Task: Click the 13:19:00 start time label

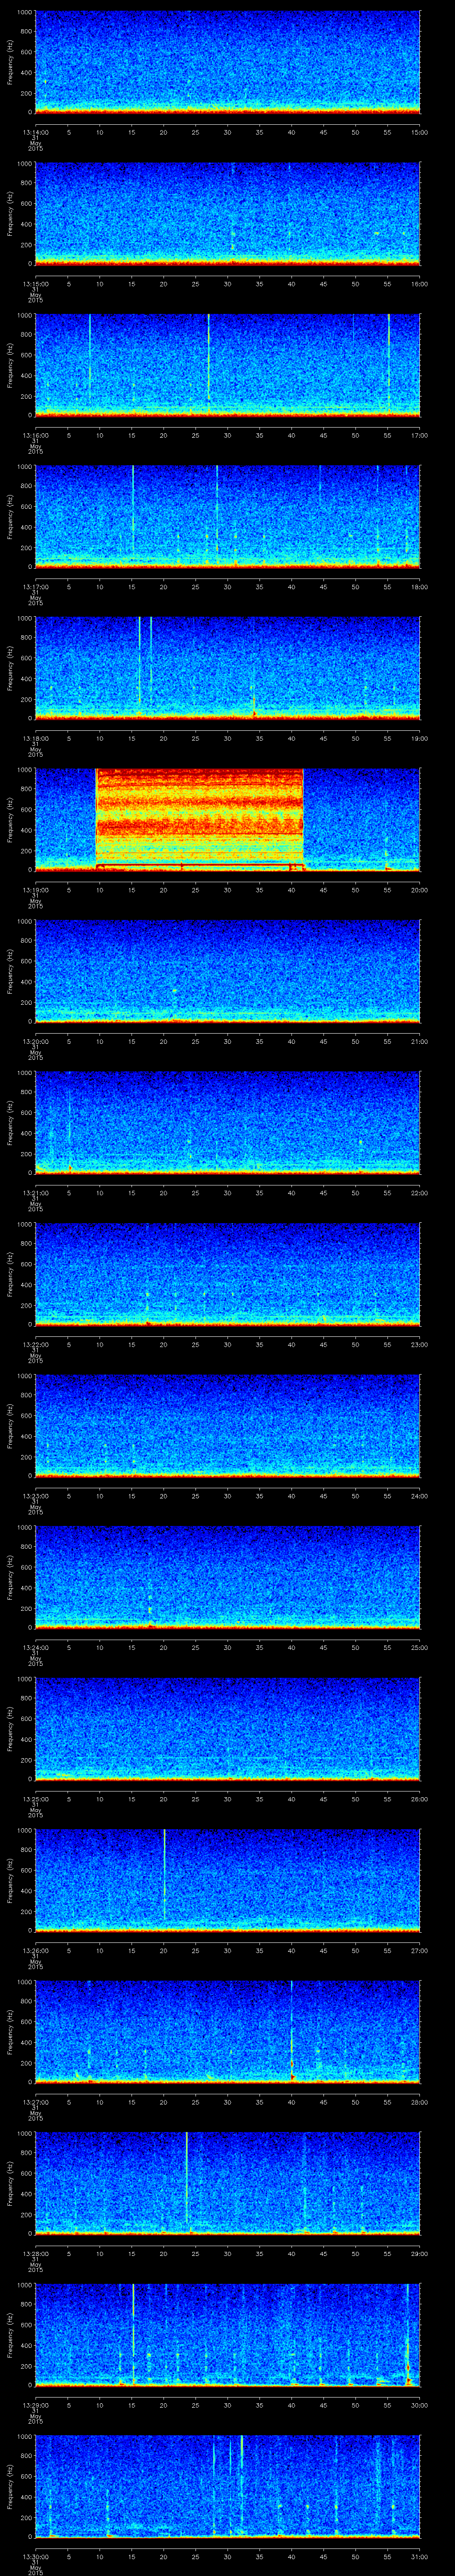Action: pos(35,890)
